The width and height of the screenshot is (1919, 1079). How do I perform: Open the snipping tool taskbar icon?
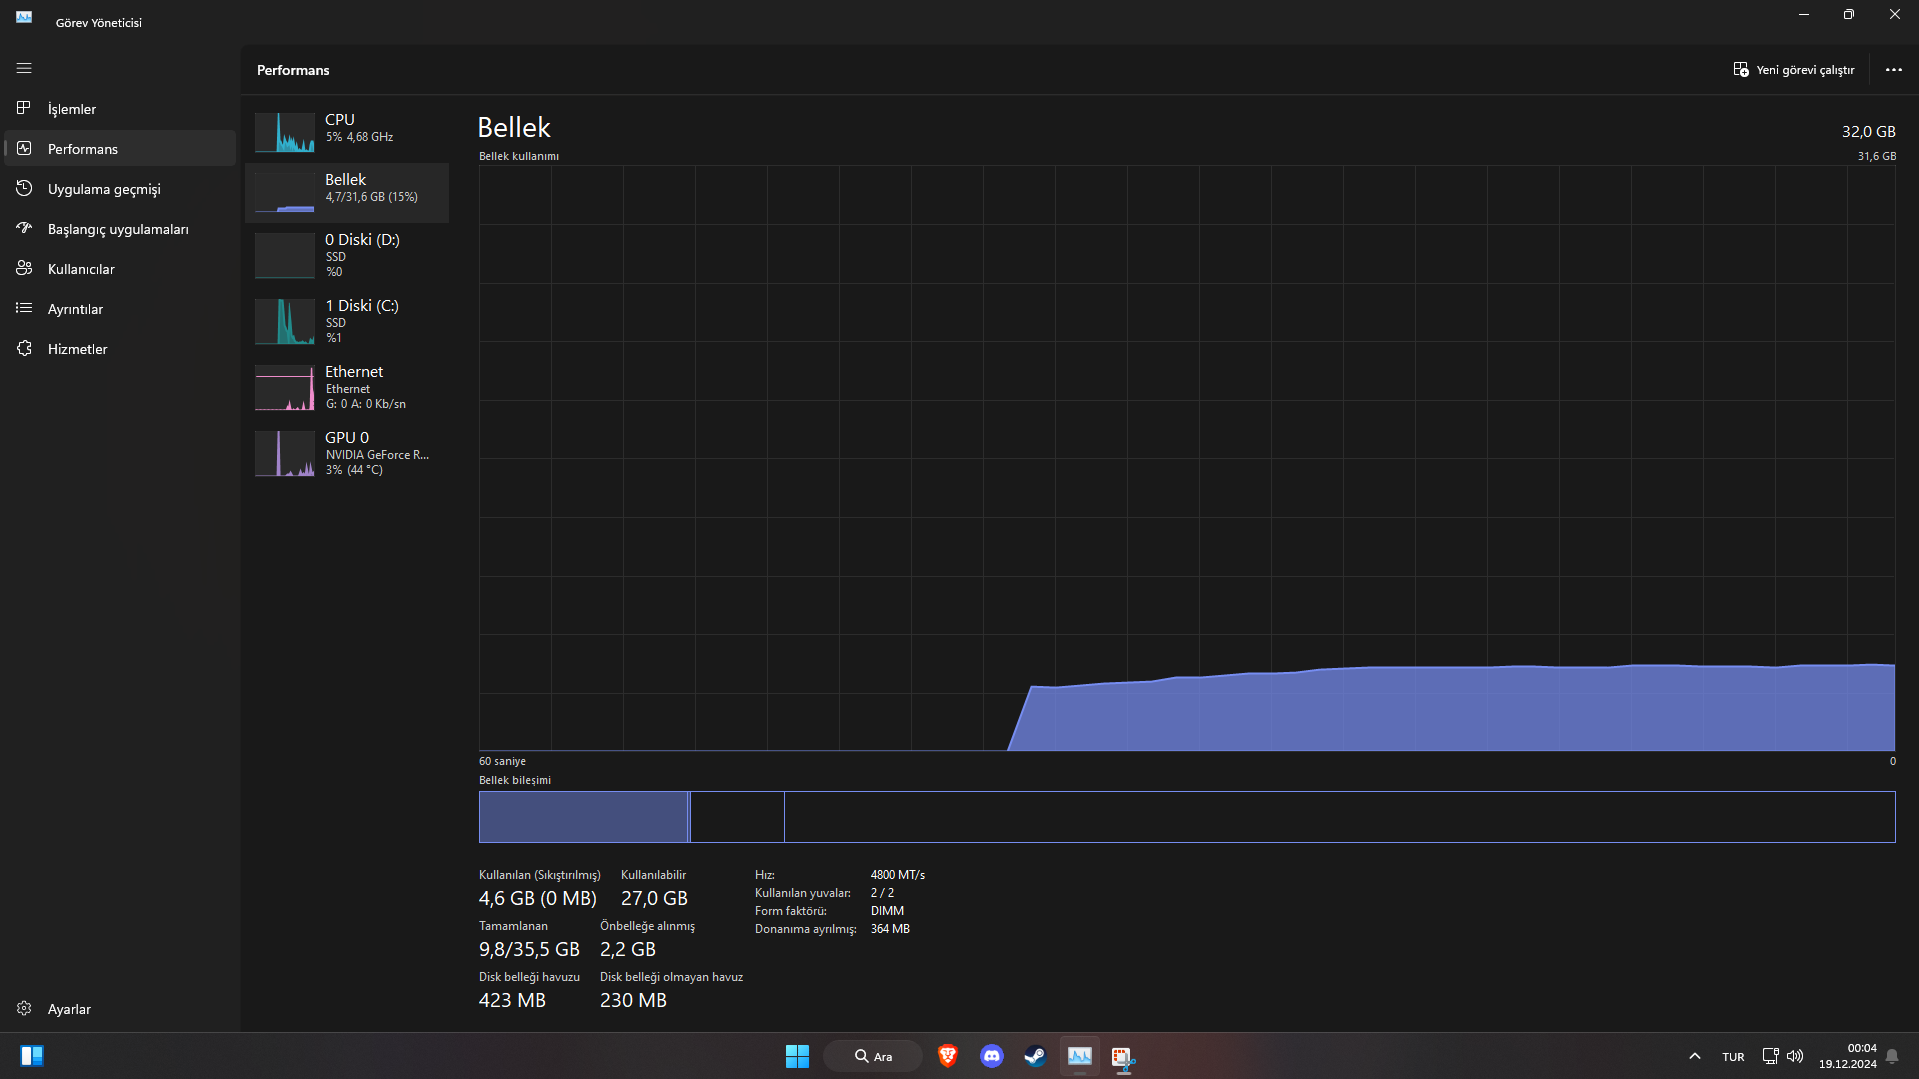click(x=1123, y=1056)
